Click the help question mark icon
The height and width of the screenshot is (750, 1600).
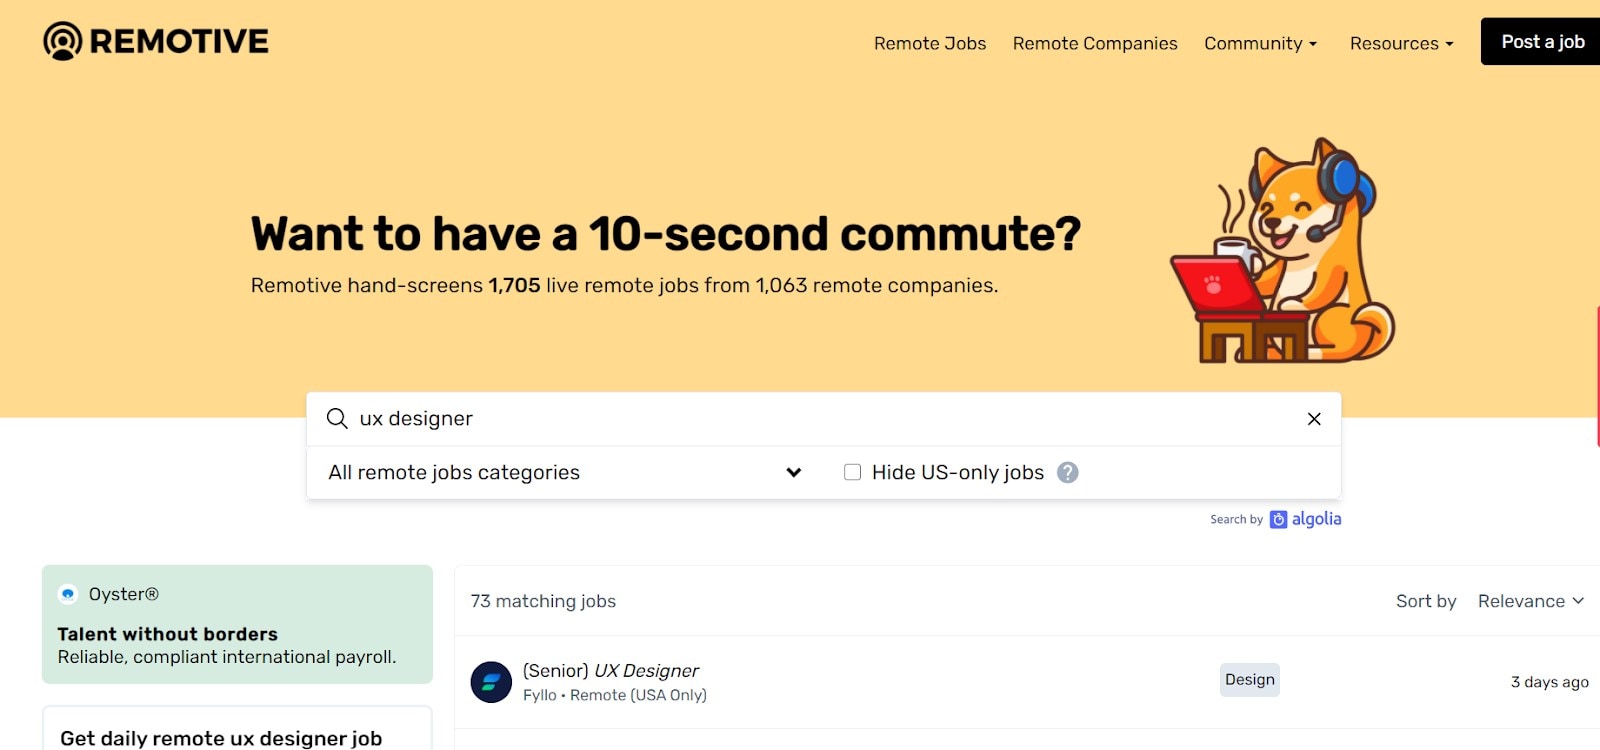click(x=1068, y=472)
